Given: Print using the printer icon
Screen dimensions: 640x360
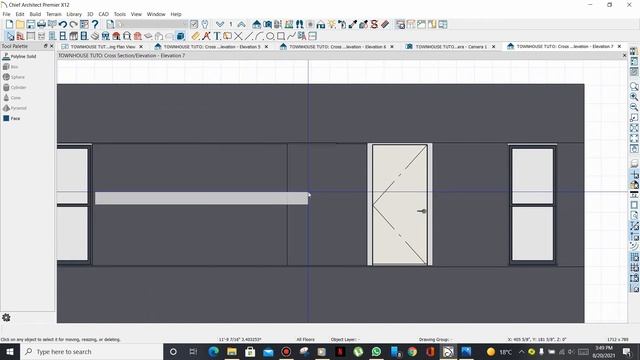Looking at the screenshot, I should [41, 24].
